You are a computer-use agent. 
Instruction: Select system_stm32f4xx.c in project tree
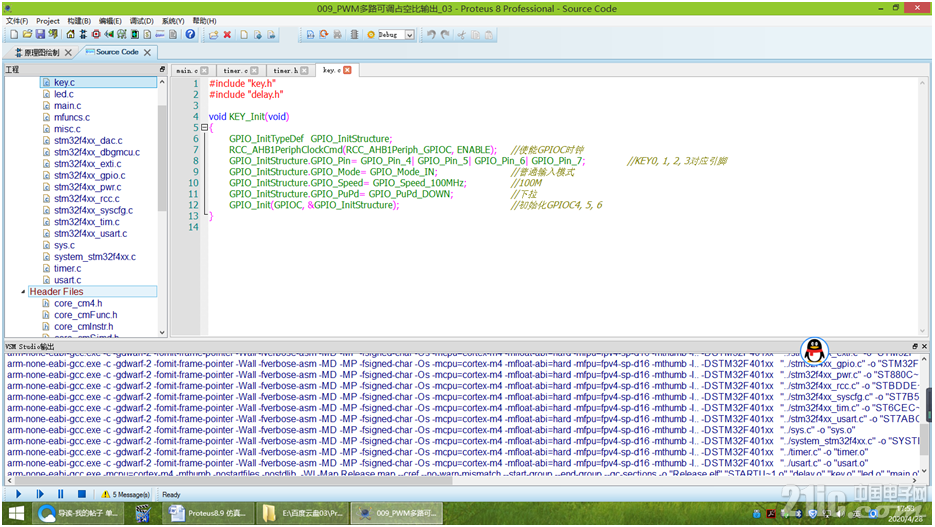(x=94, y=257)
